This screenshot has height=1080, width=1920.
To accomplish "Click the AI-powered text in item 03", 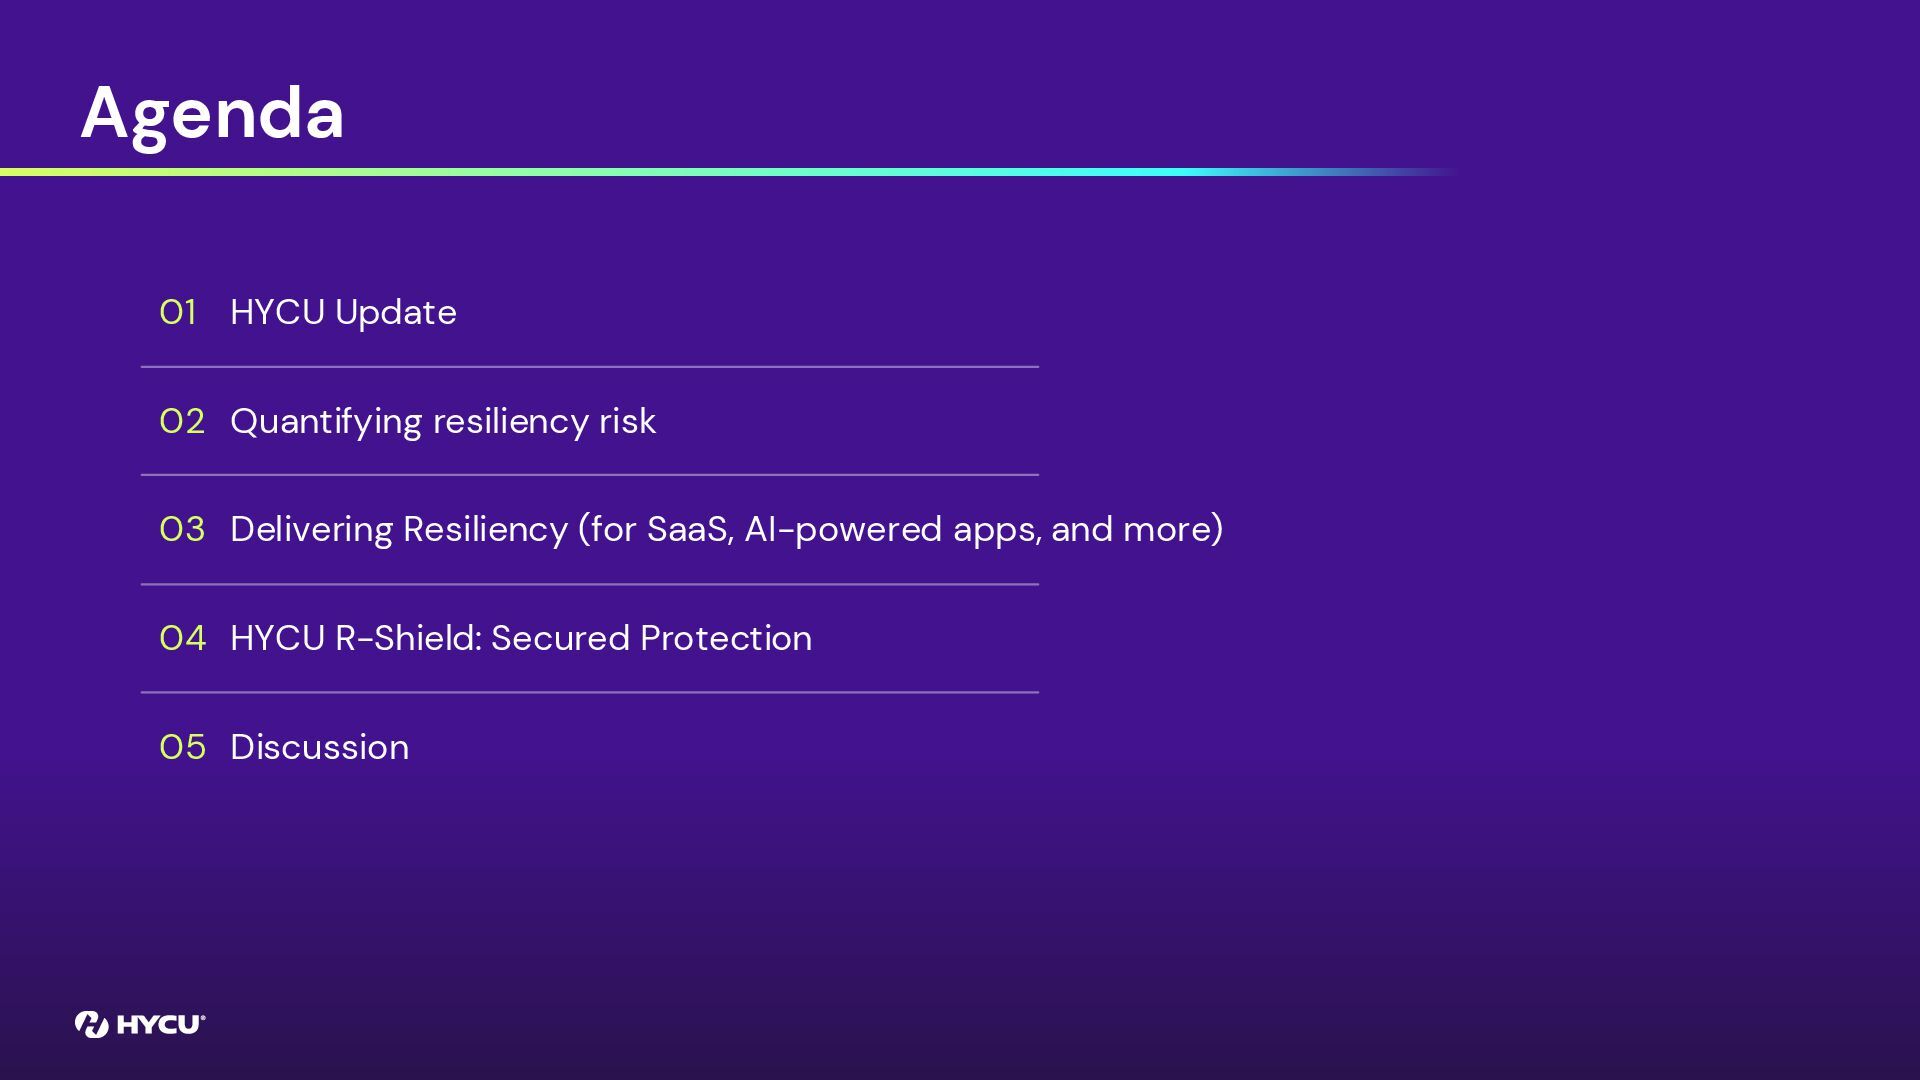I will click(842, 529).
